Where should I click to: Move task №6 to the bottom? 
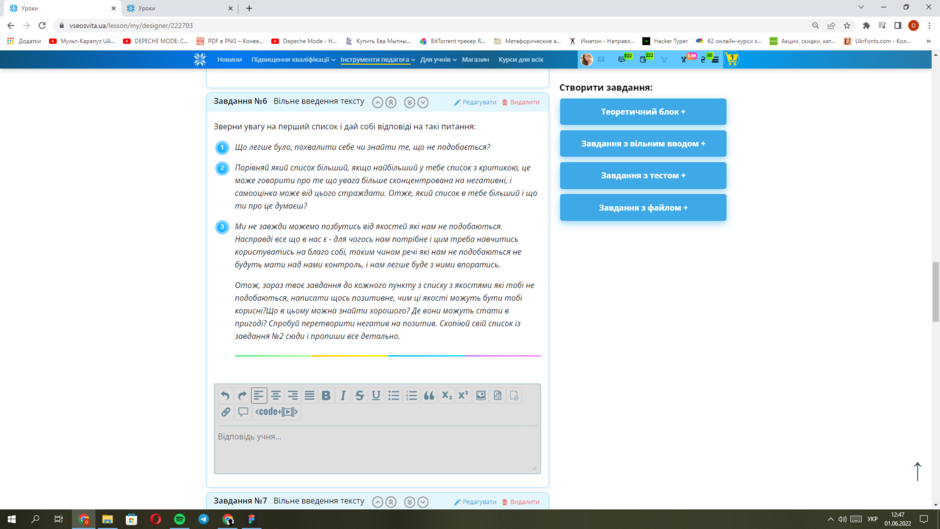(409, 103)
